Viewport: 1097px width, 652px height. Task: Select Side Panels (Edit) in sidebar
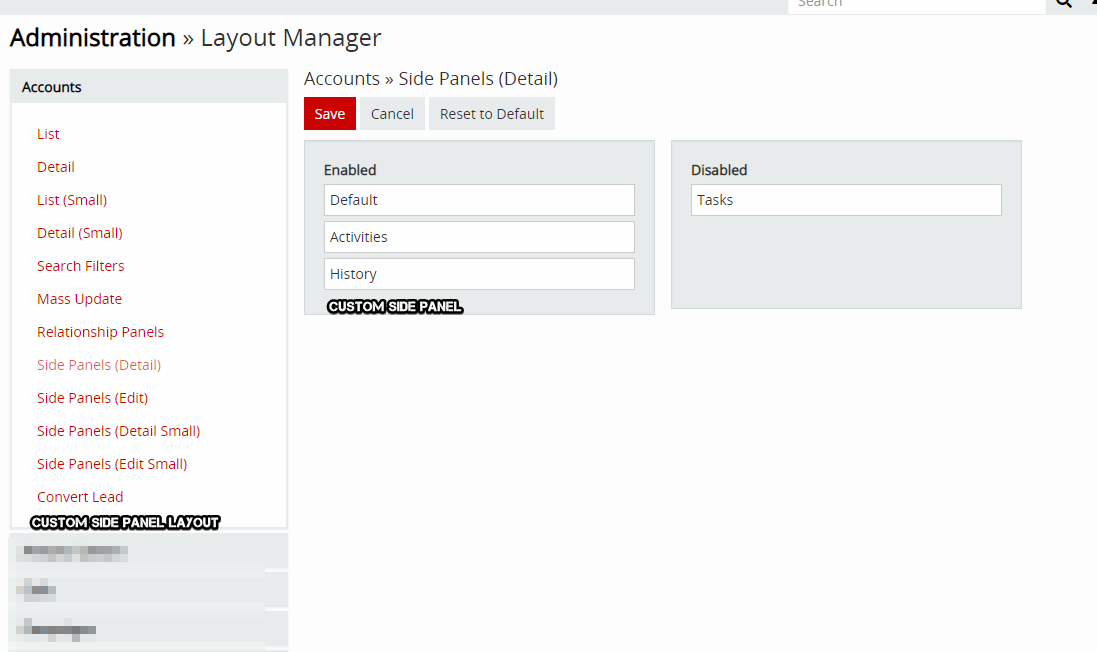(92, 398)
